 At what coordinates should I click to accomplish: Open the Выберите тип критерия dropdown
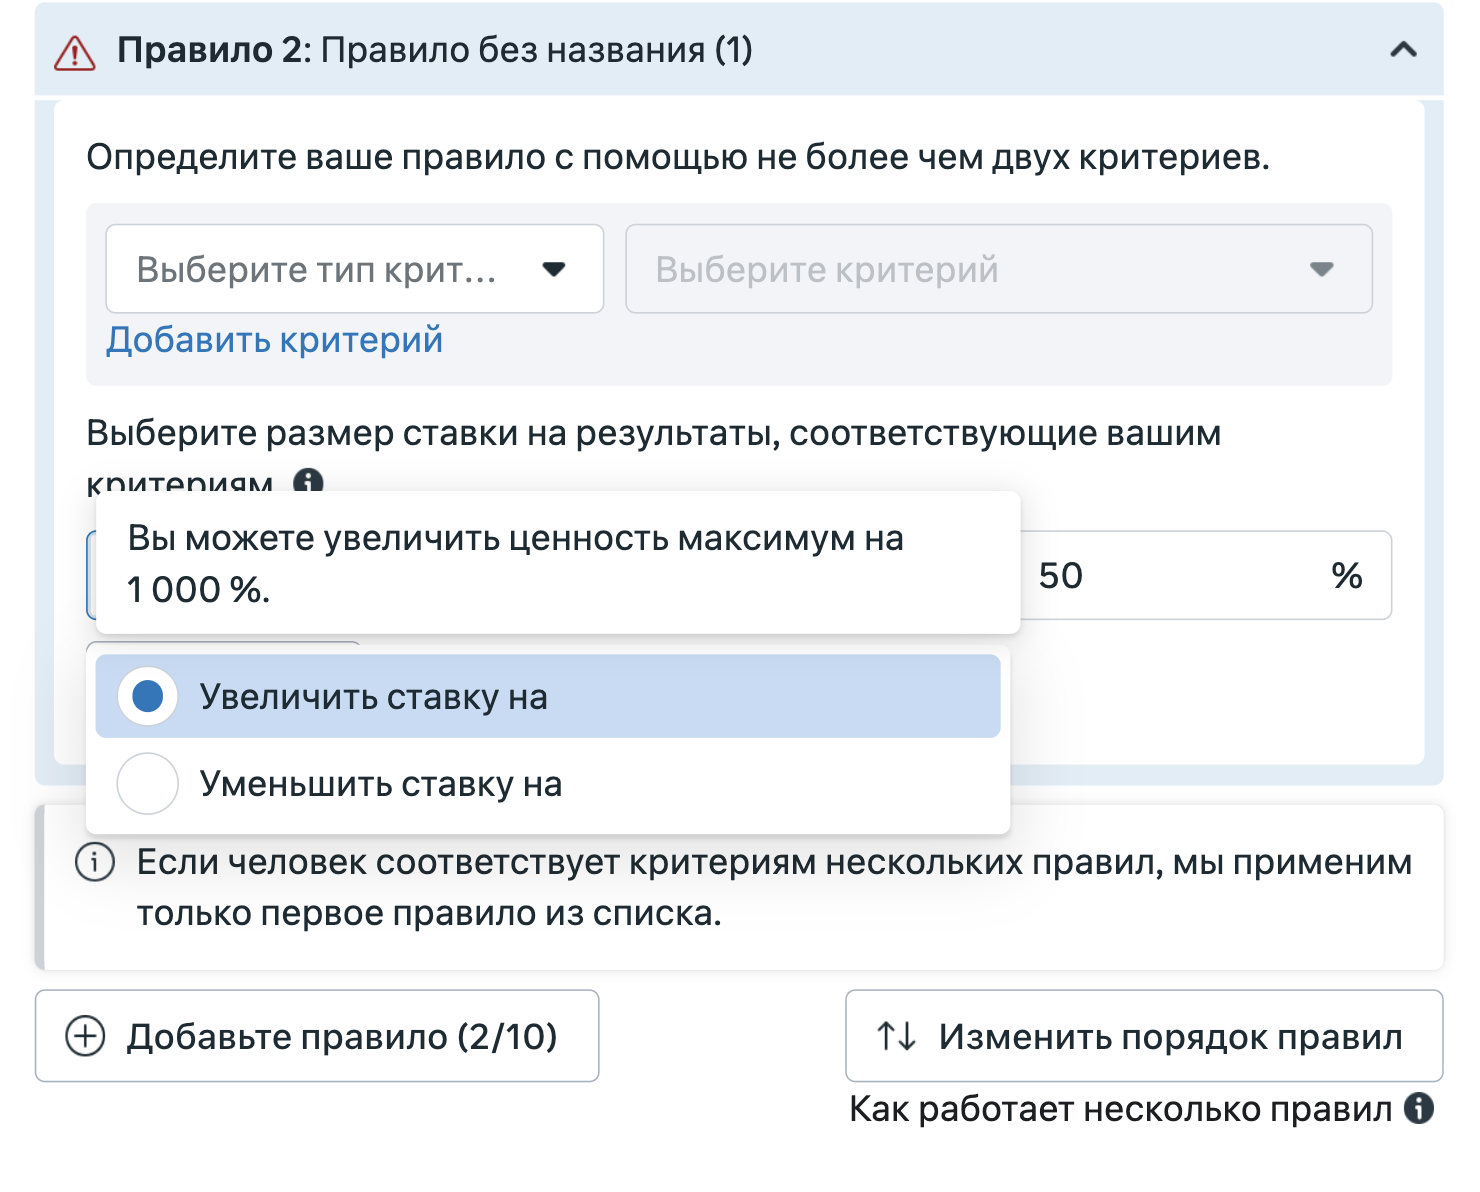pyautogui.click(x=355, y=269)
